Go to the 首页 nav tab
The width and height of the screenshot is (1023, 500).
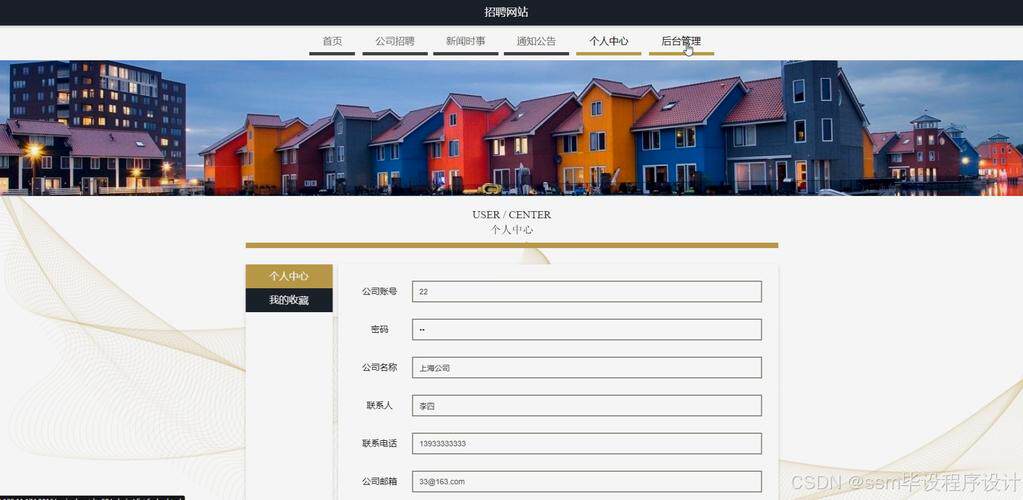332,41
